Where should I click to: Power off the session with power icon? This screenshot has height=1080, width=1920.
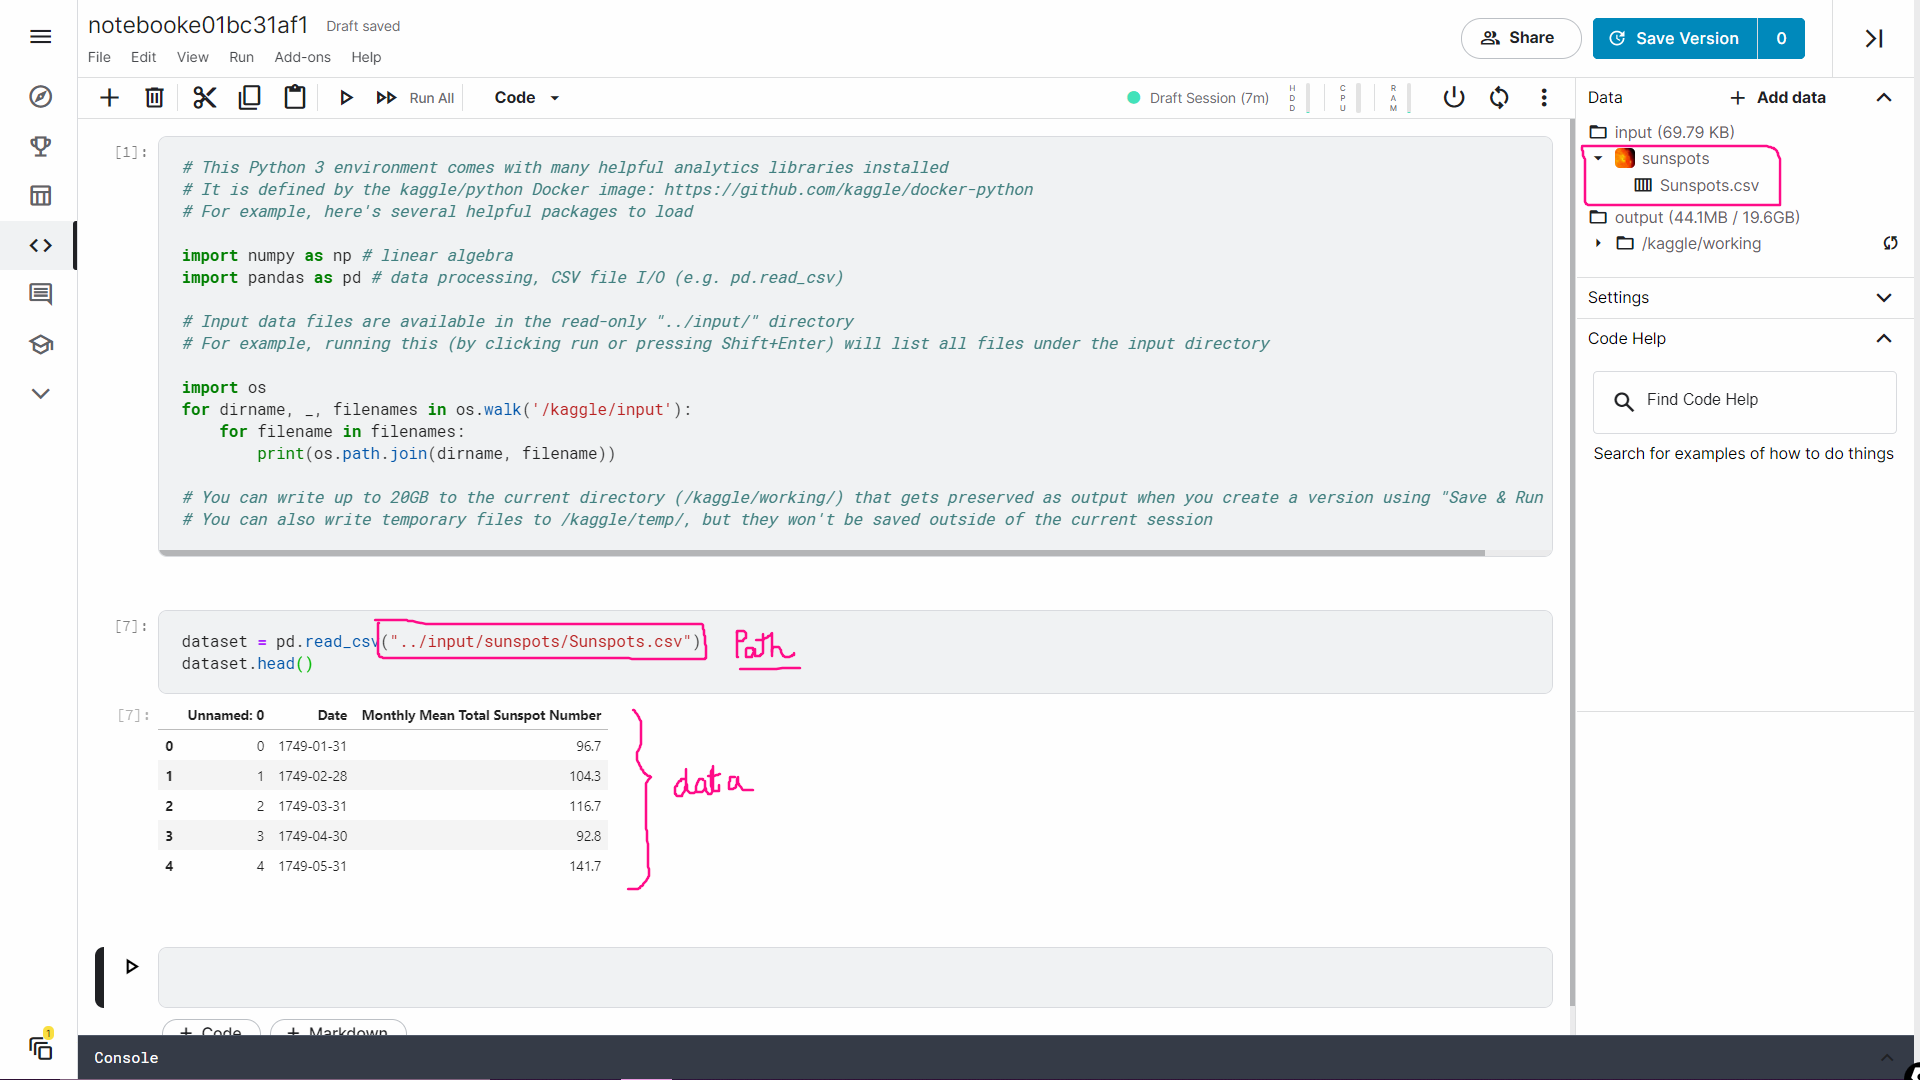[x=1454, y=97]
